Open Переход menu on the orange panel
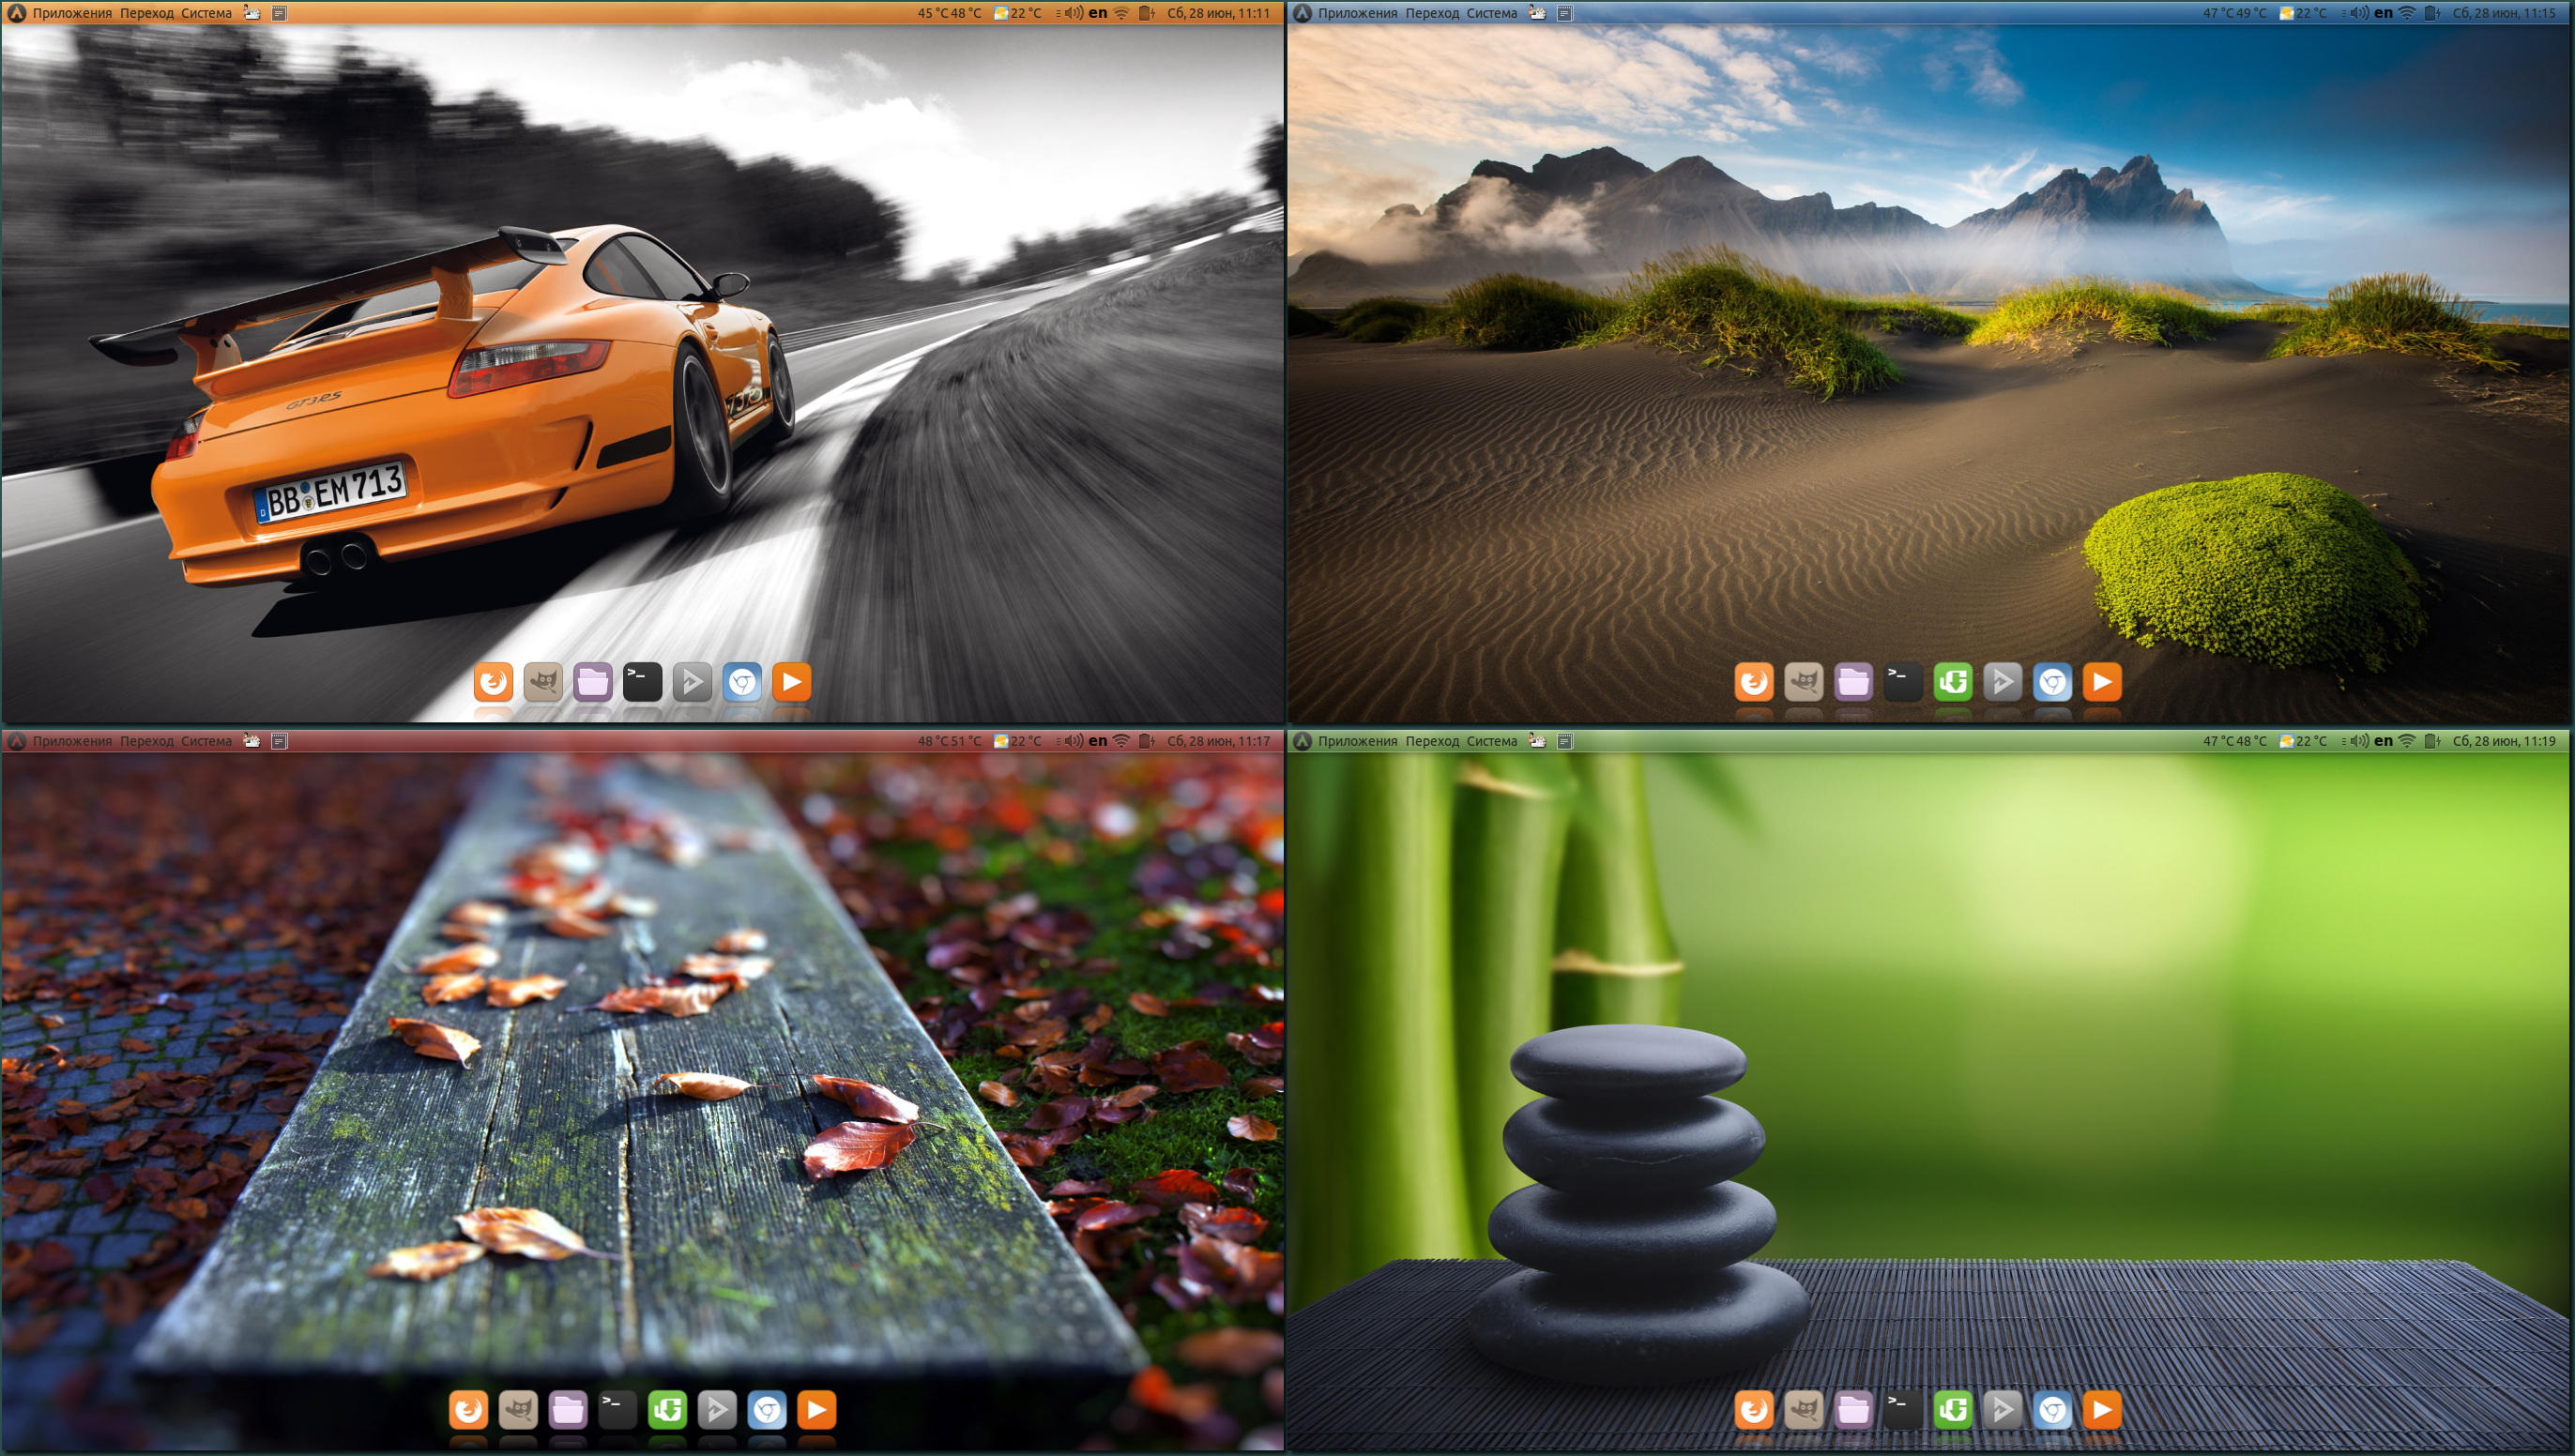The width and height of the screenshot is (2575, 1456). [147, 13]
